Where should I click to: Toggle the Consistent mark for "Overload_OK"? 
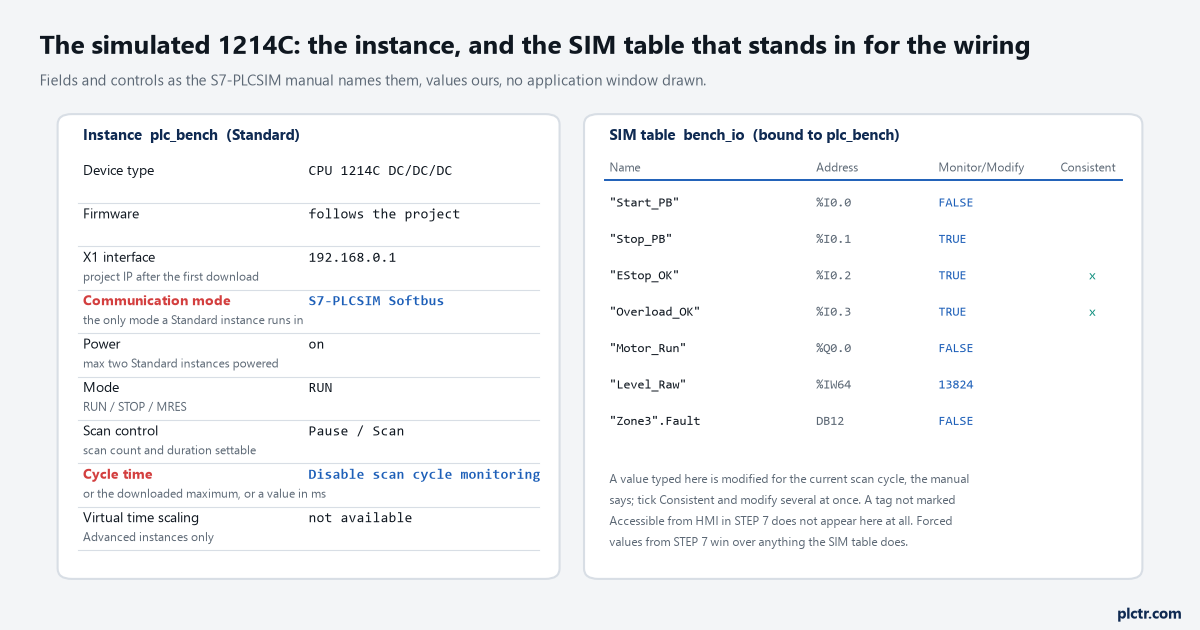coord(1092,312)
